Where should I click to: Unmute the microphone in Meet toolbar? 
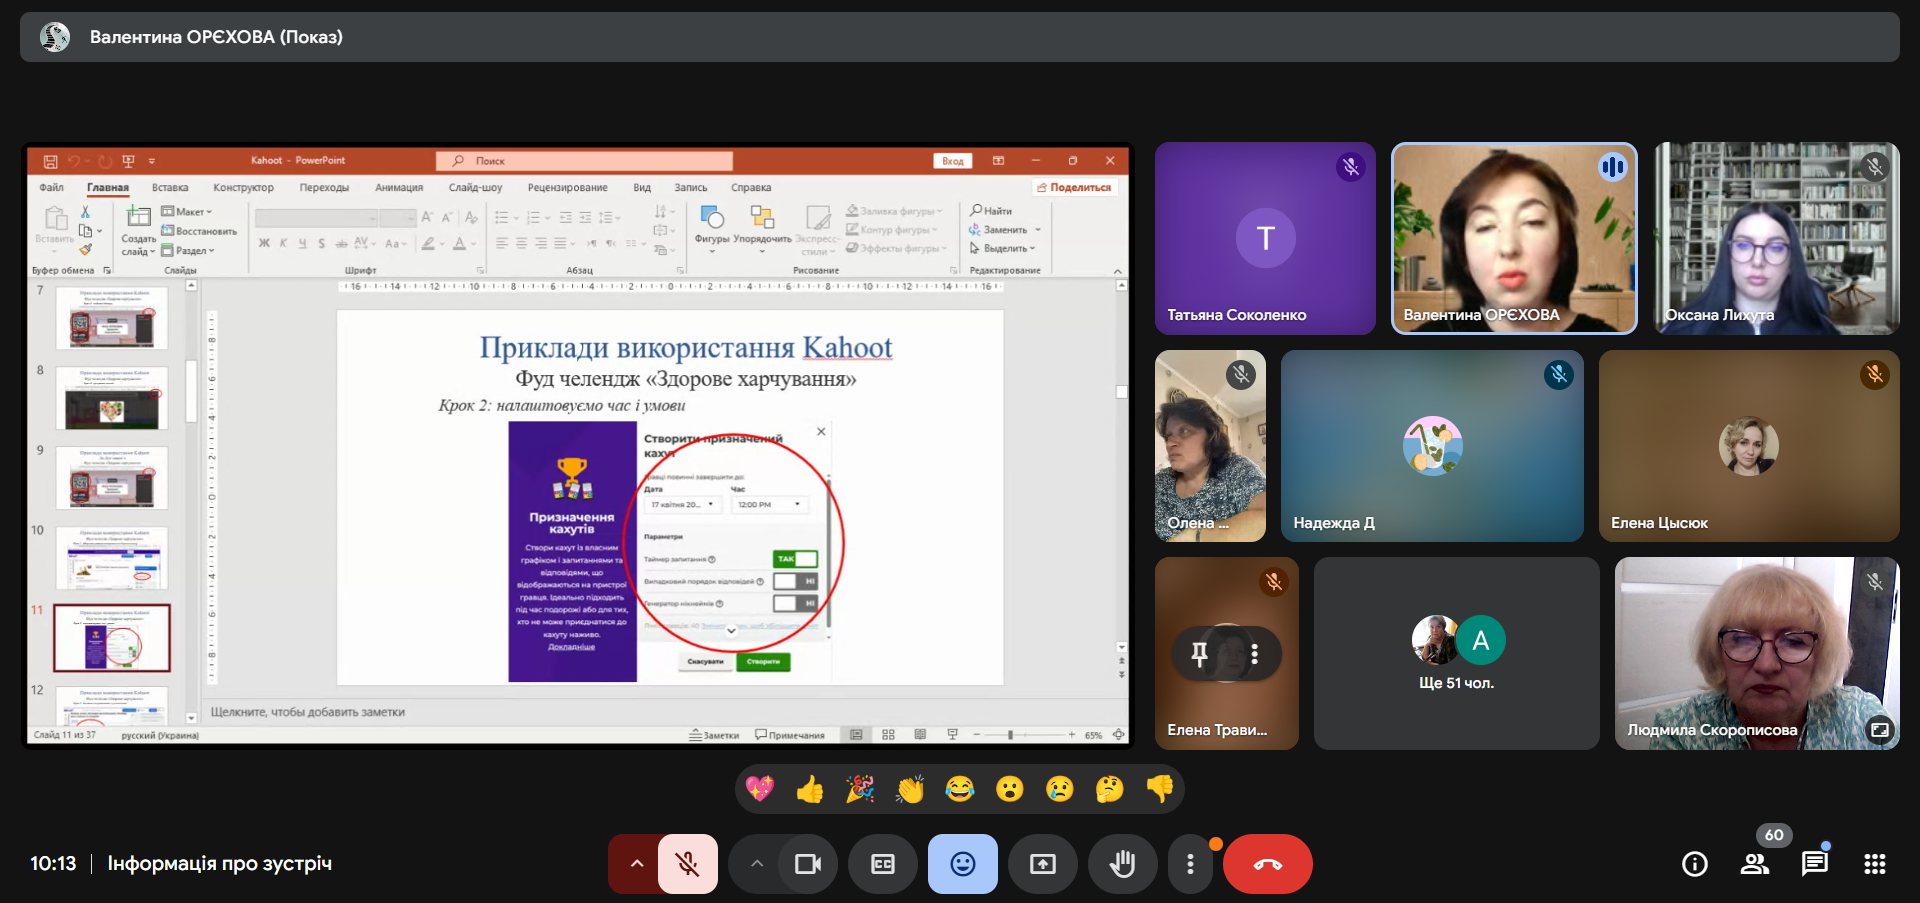(687, 864)
